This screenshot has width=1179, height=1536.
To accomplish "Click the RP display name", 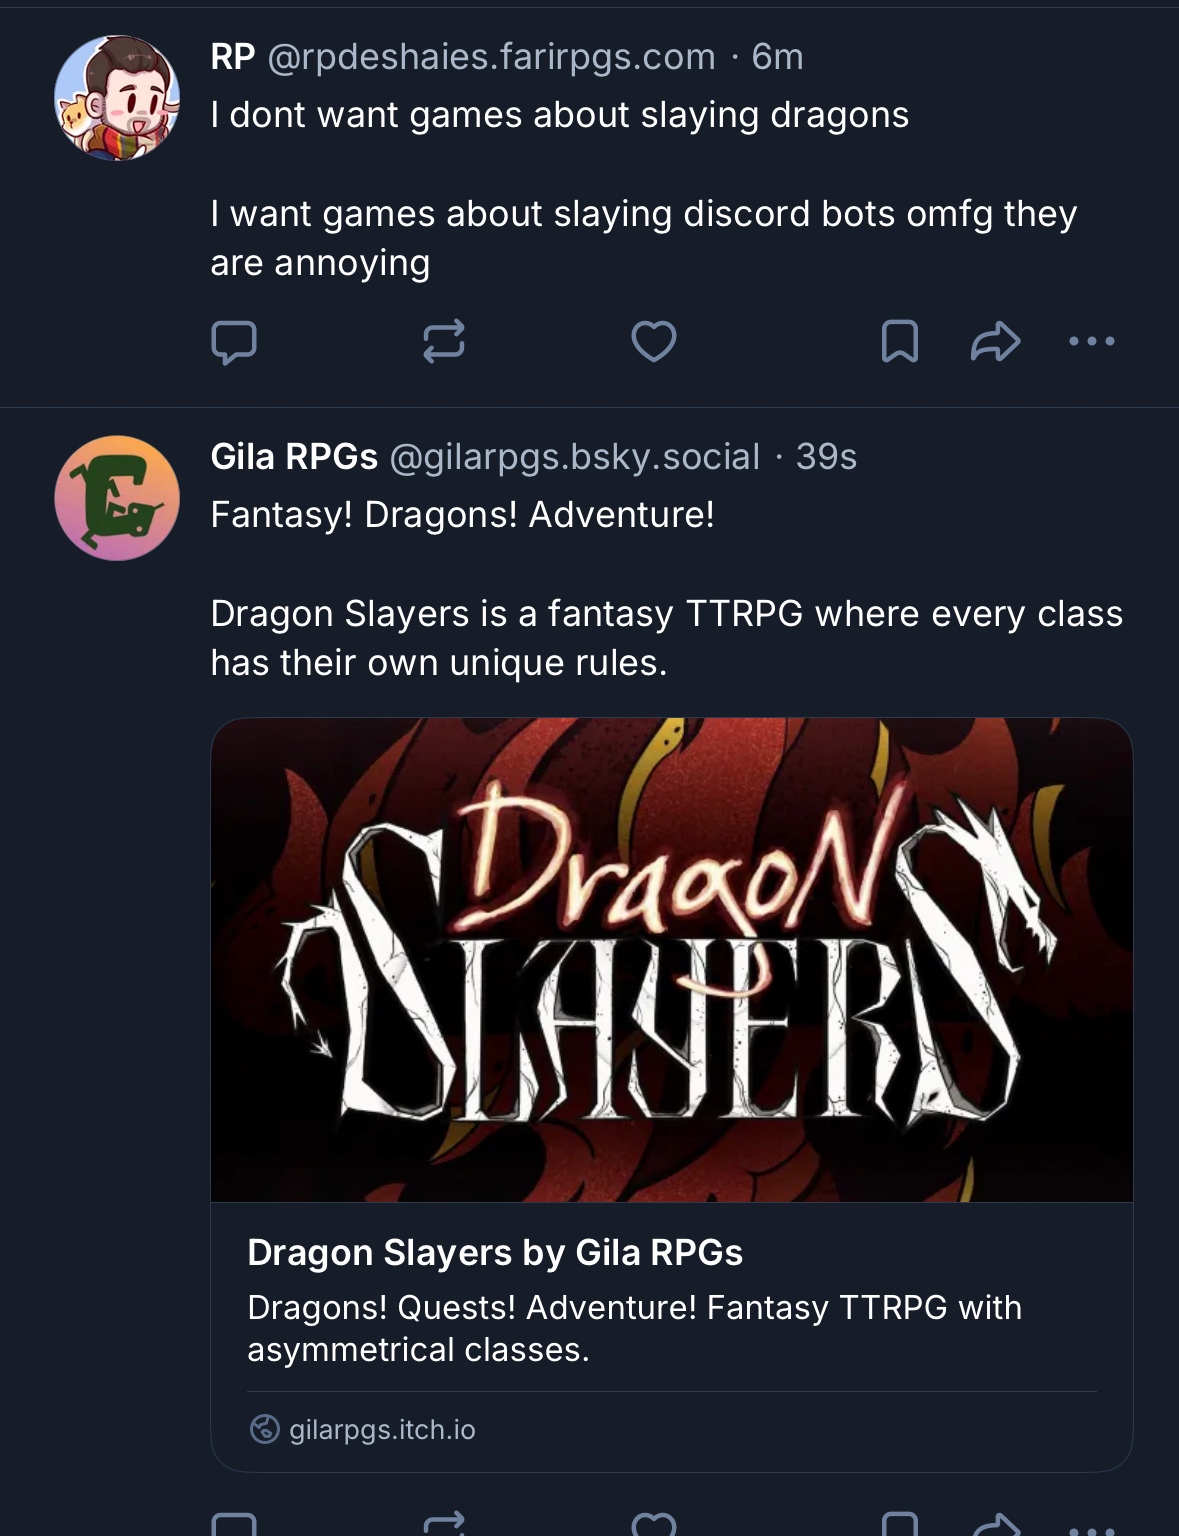I will point(233,57).
